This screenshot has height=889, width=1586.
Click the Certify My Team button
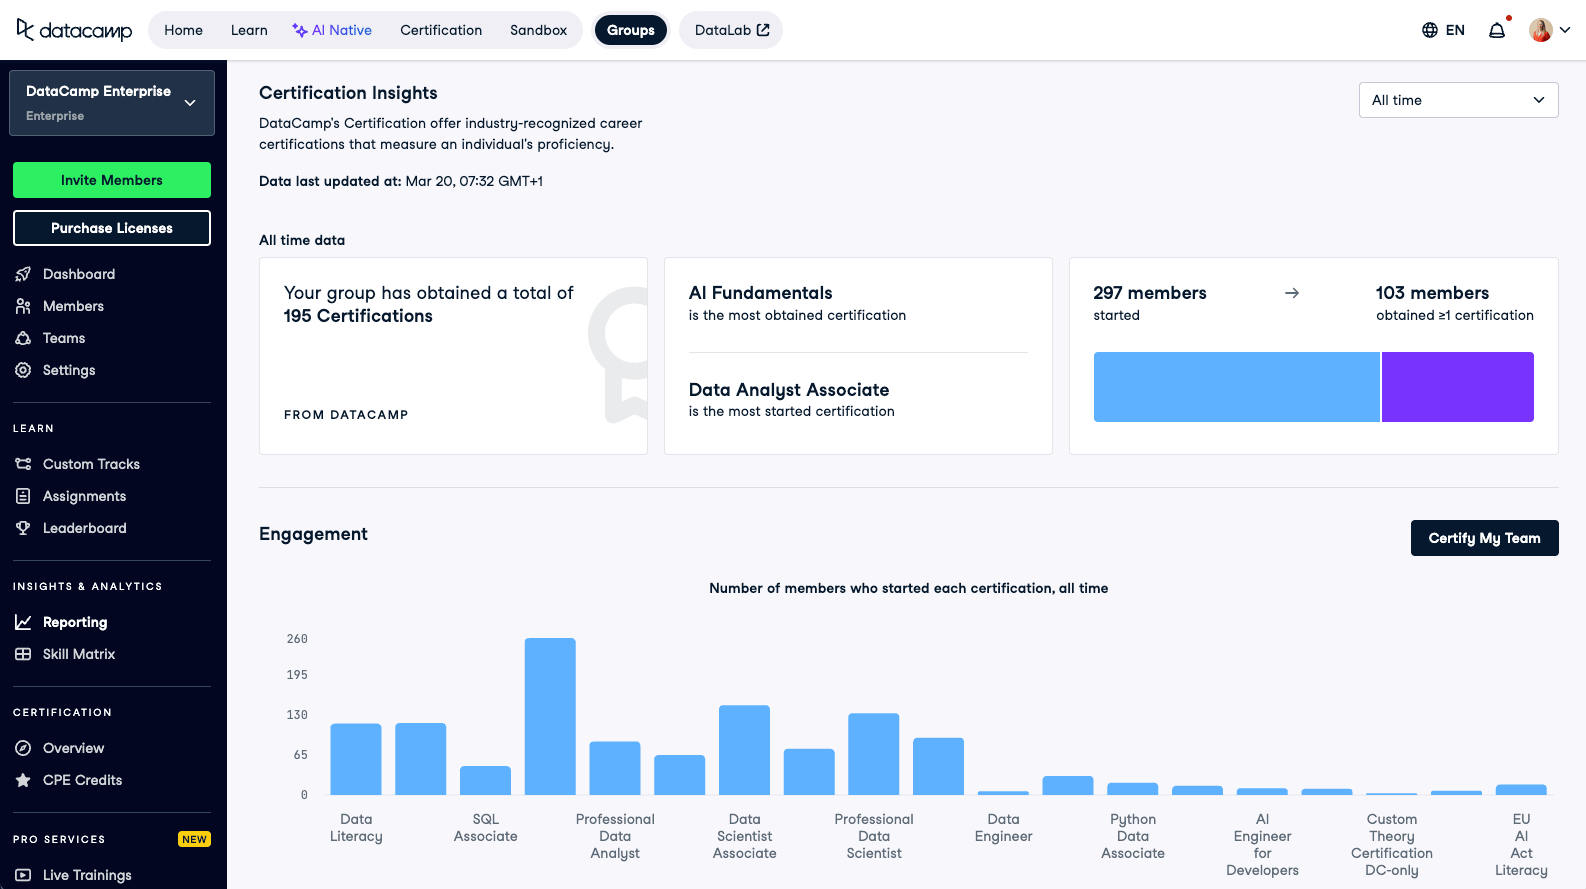[1484, 538]
